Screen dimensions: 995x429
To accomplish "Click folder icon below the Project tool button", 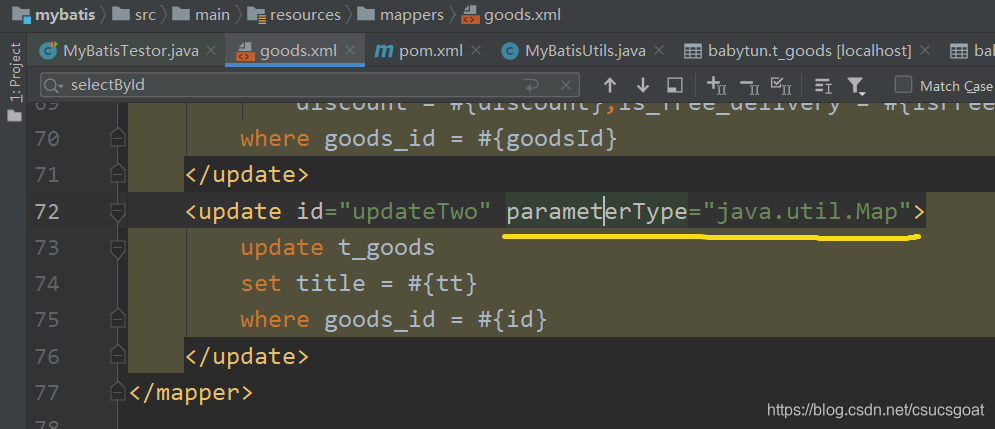I will coord(14,115).
